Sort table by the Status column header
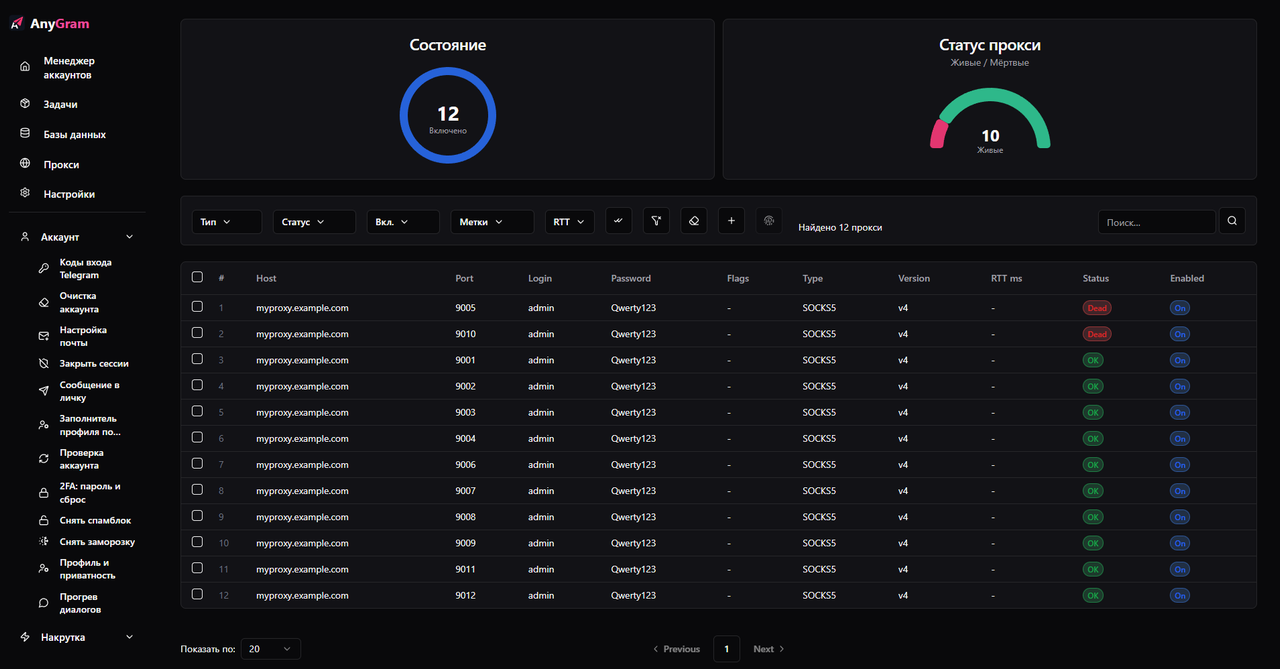The image size is (1280, 669). click(1096, 278)
